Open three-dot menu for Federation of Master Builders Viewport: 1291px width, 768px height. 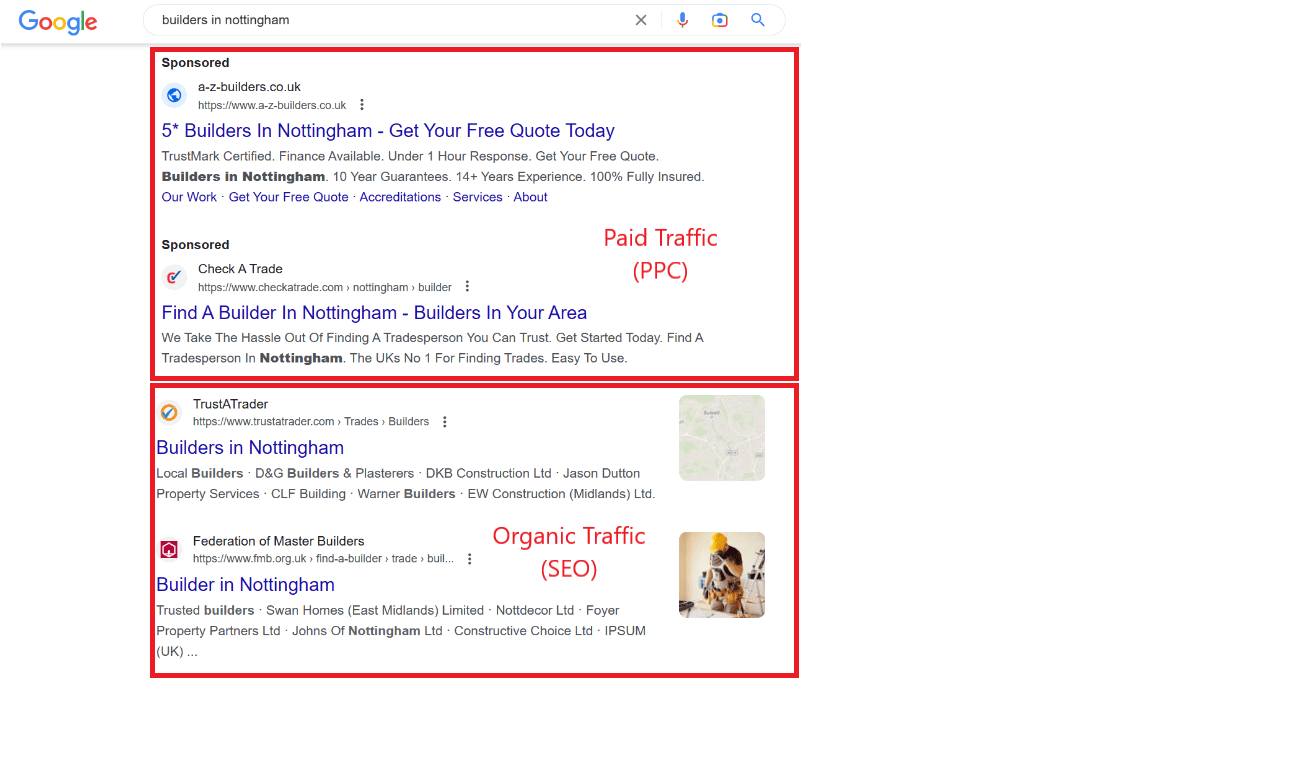470,559
